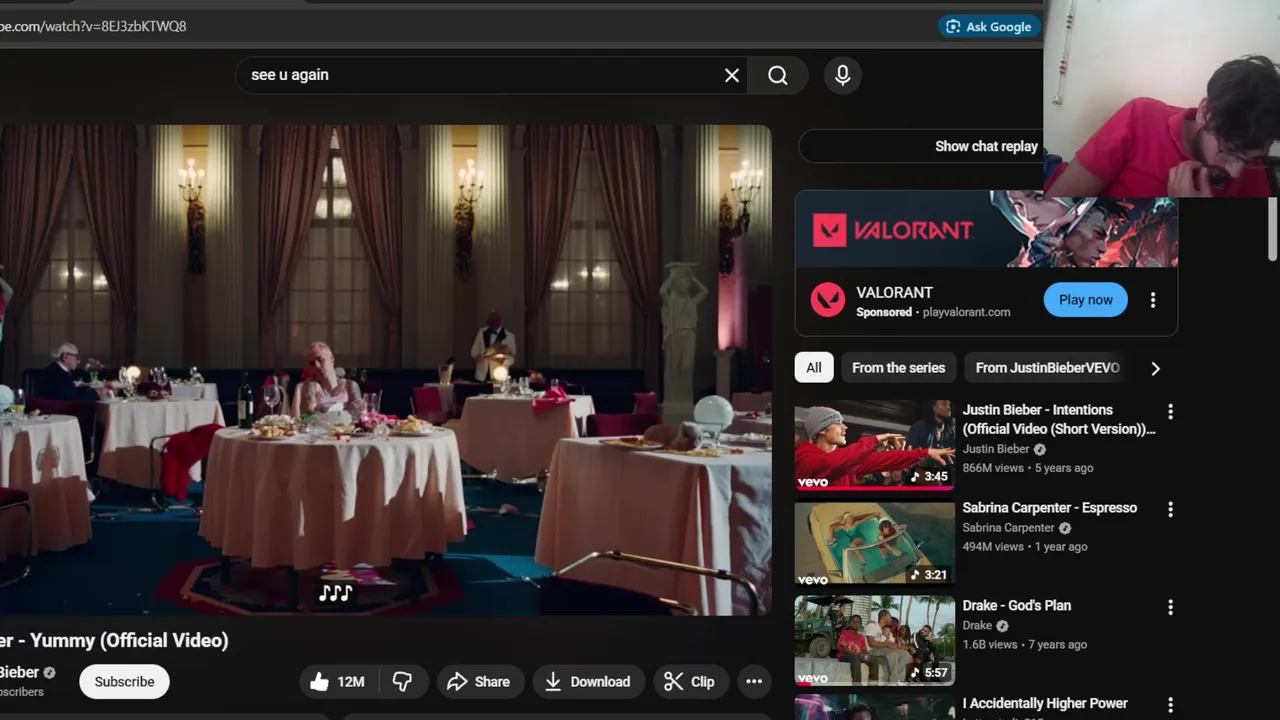Open options menu for Intentions video
Viewport: 1280px width, 720px height.
1170,411
